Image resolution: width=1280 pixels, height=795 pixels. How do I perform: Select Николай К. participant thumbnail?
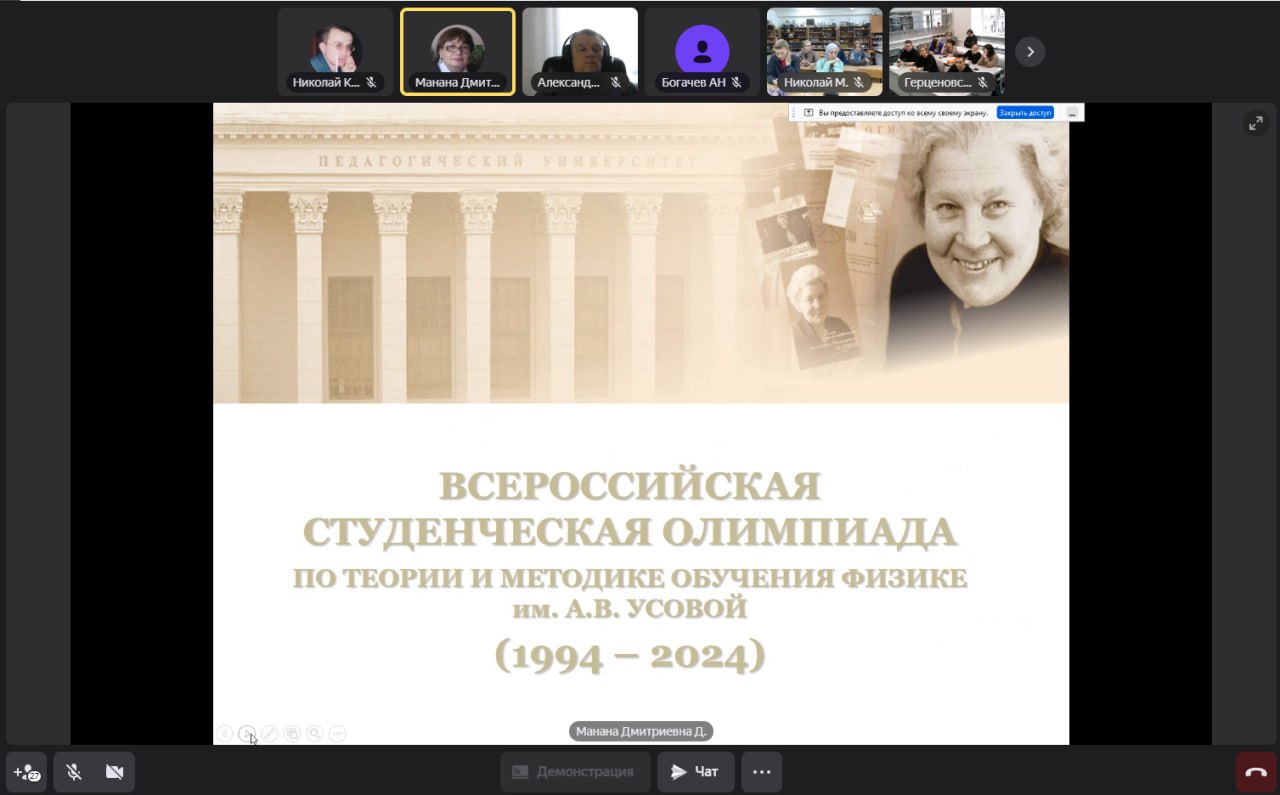[335, 52]
